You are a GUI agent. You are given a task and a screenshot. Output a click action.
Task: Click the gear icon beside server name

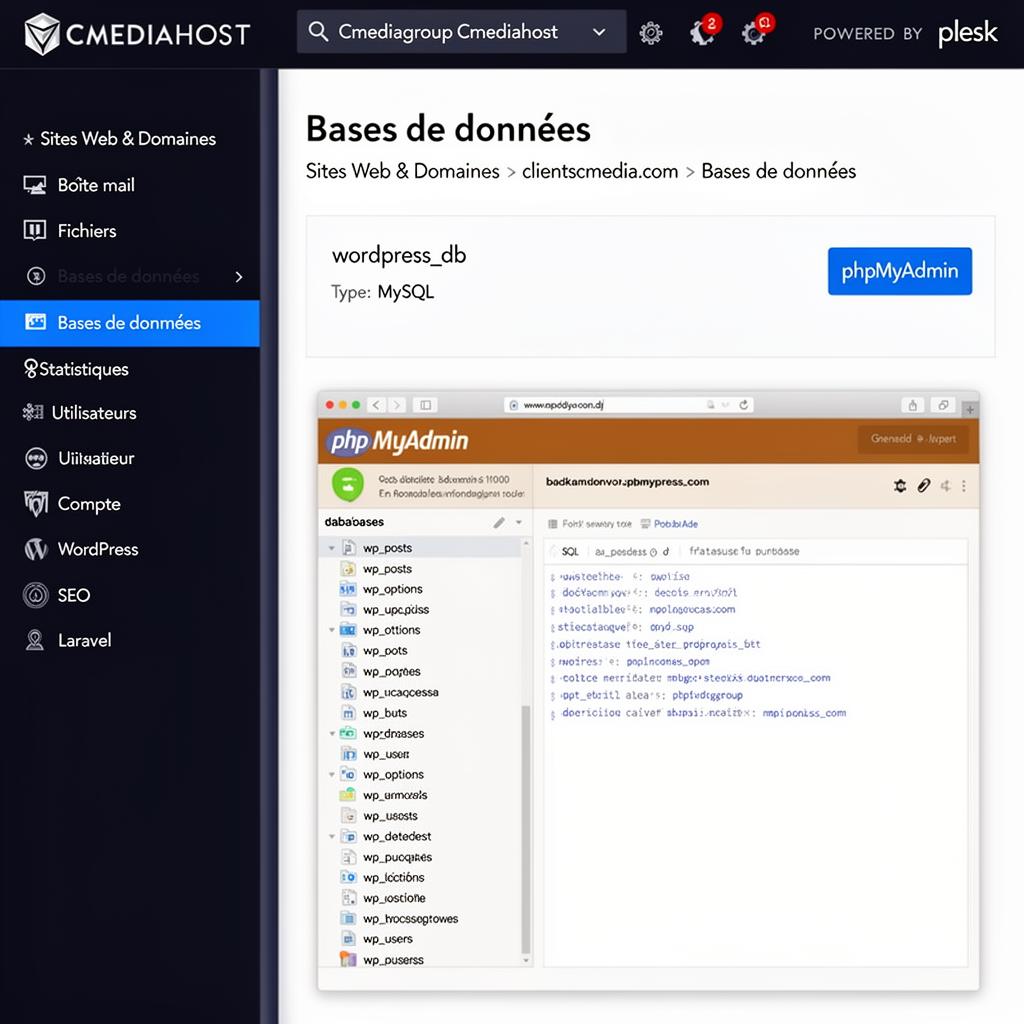tap(900, 485)
